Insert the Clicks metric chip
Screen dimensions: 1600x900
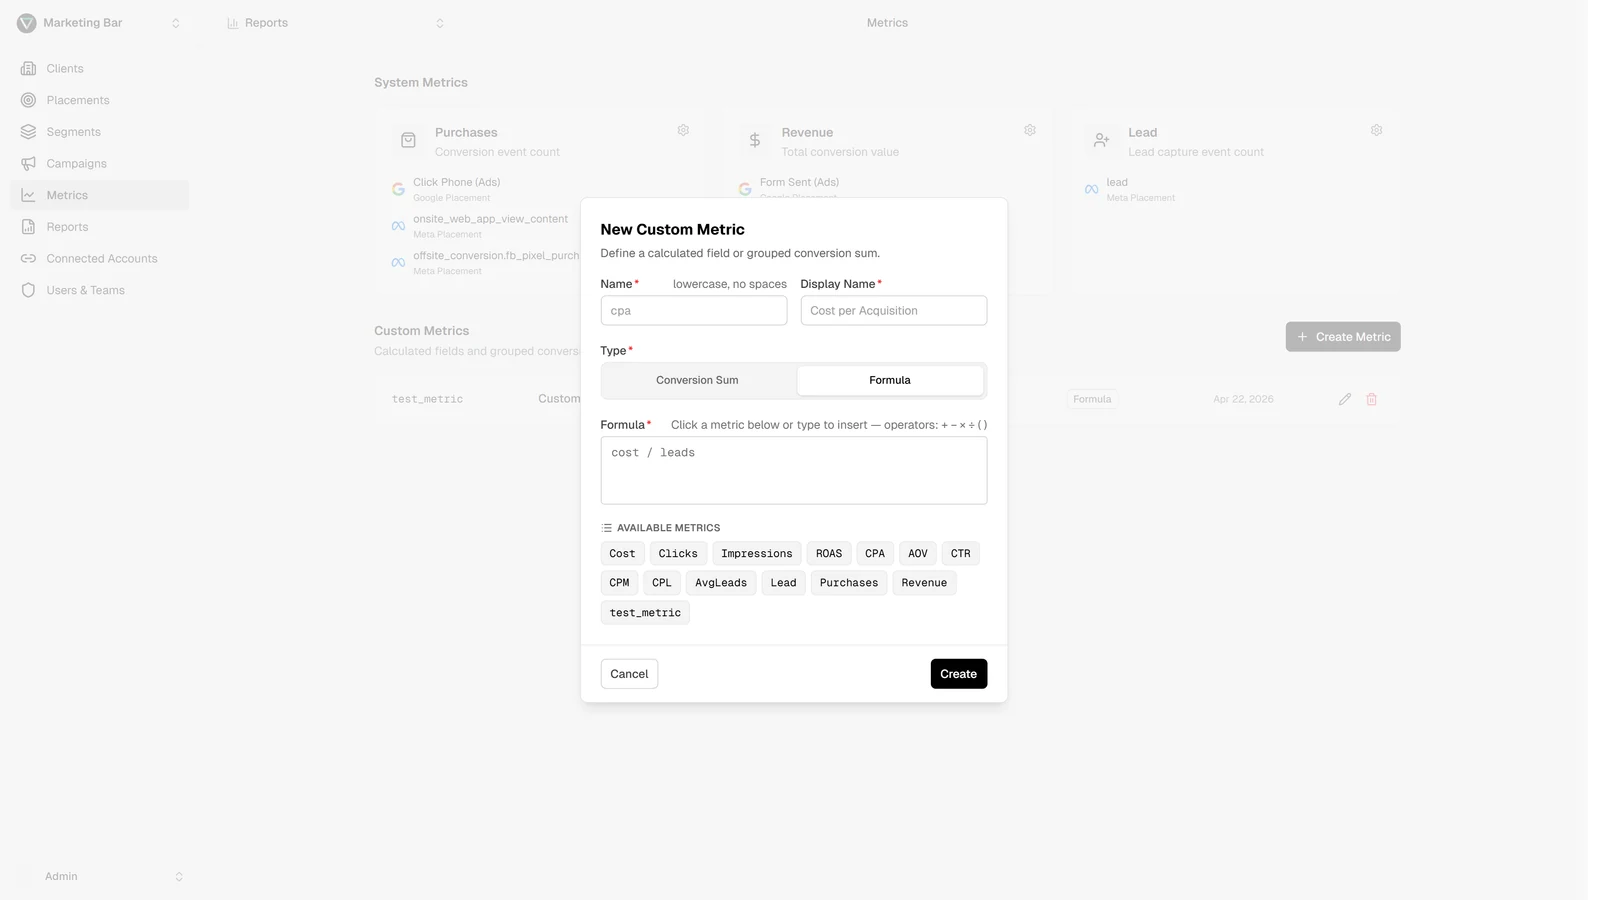[678, 554]
